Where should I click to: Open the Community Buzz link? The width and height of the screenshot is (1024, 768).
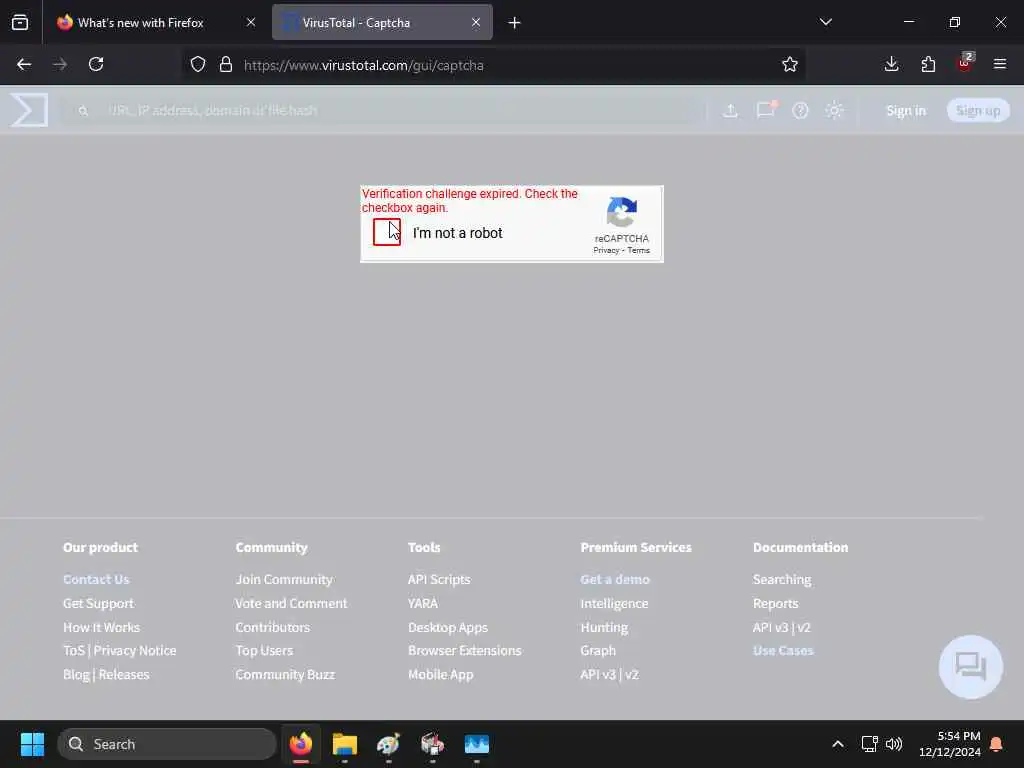pyautogui.click(x=285, y=675)
